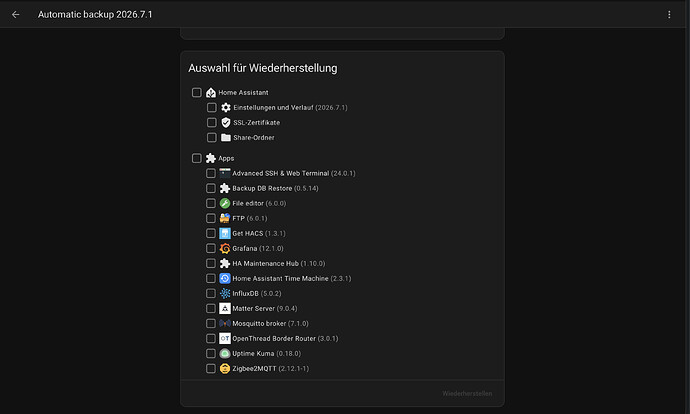The height and width of the screenshot is (414, 690).
Task: Click the FTP app label
Action: [238, 218]
